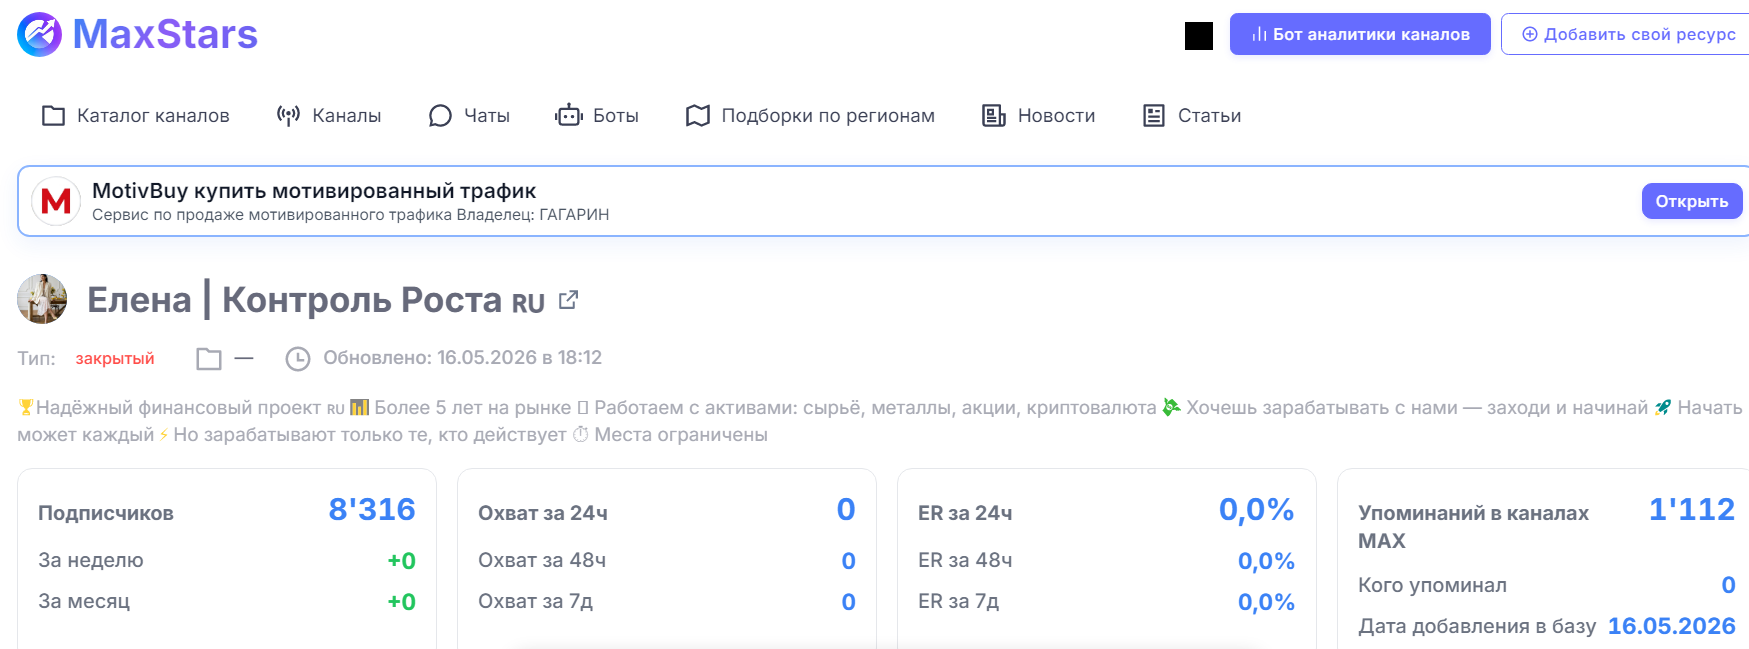1749x649 pixels.
Task: Click the broadcast antenna icon for Каналы
Action: [x=288, y=116]
